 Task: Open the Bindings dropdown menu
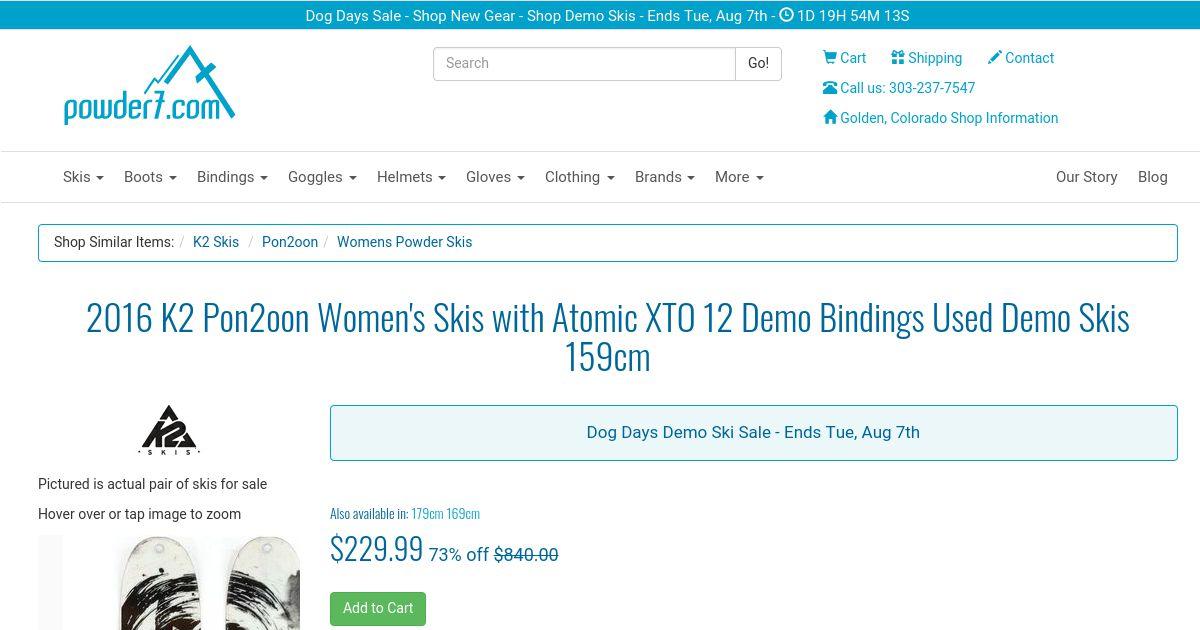pos(232,177)
